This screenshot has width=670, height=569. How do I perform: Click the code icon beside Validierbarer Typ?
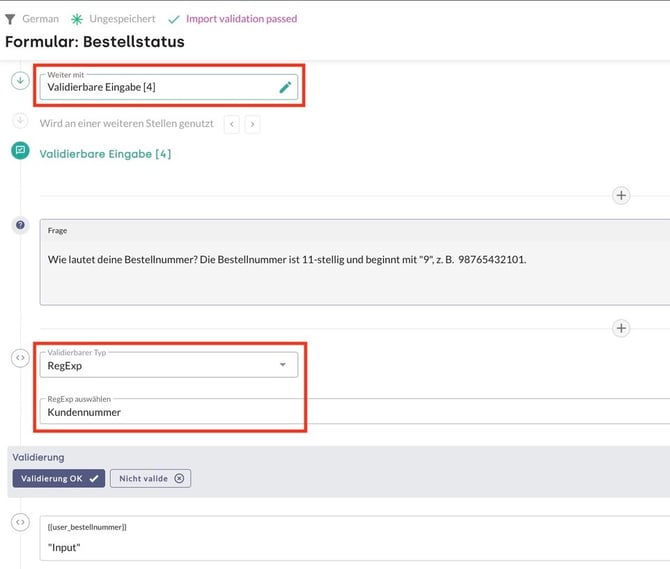(x=20, y=358)
